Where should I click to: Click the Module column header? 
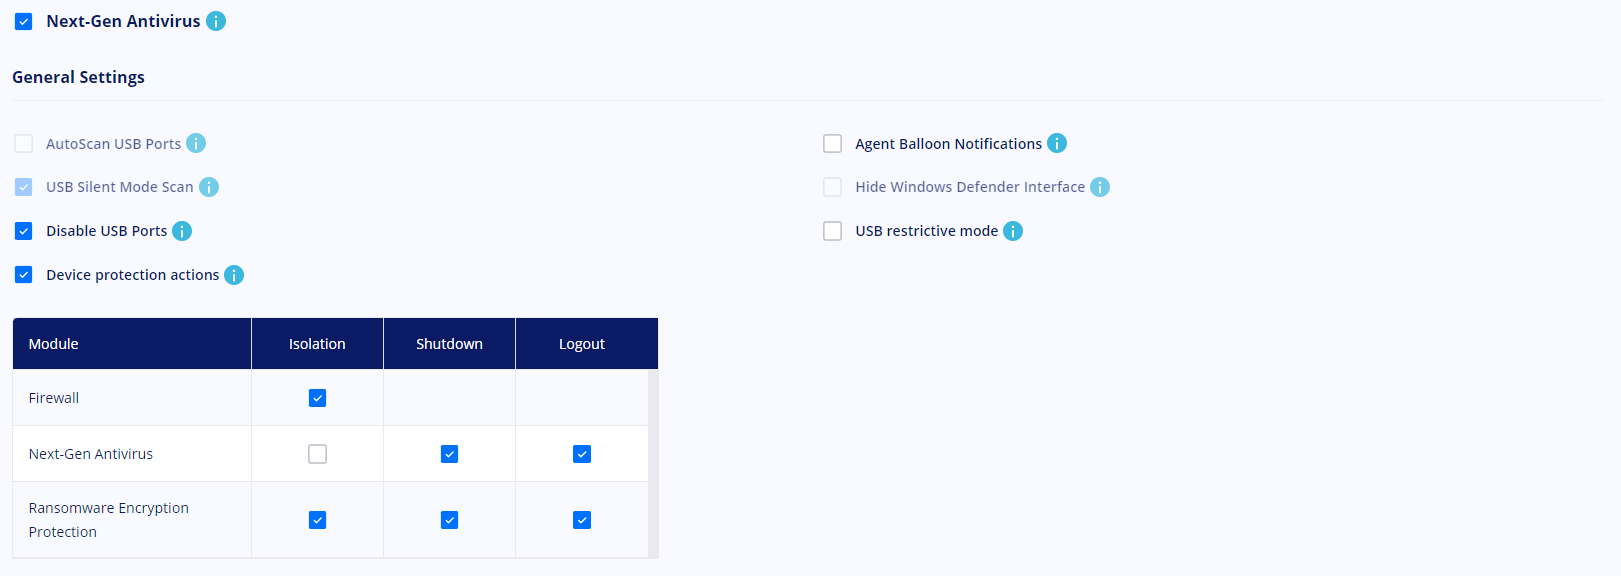click(x=132, y=344)
